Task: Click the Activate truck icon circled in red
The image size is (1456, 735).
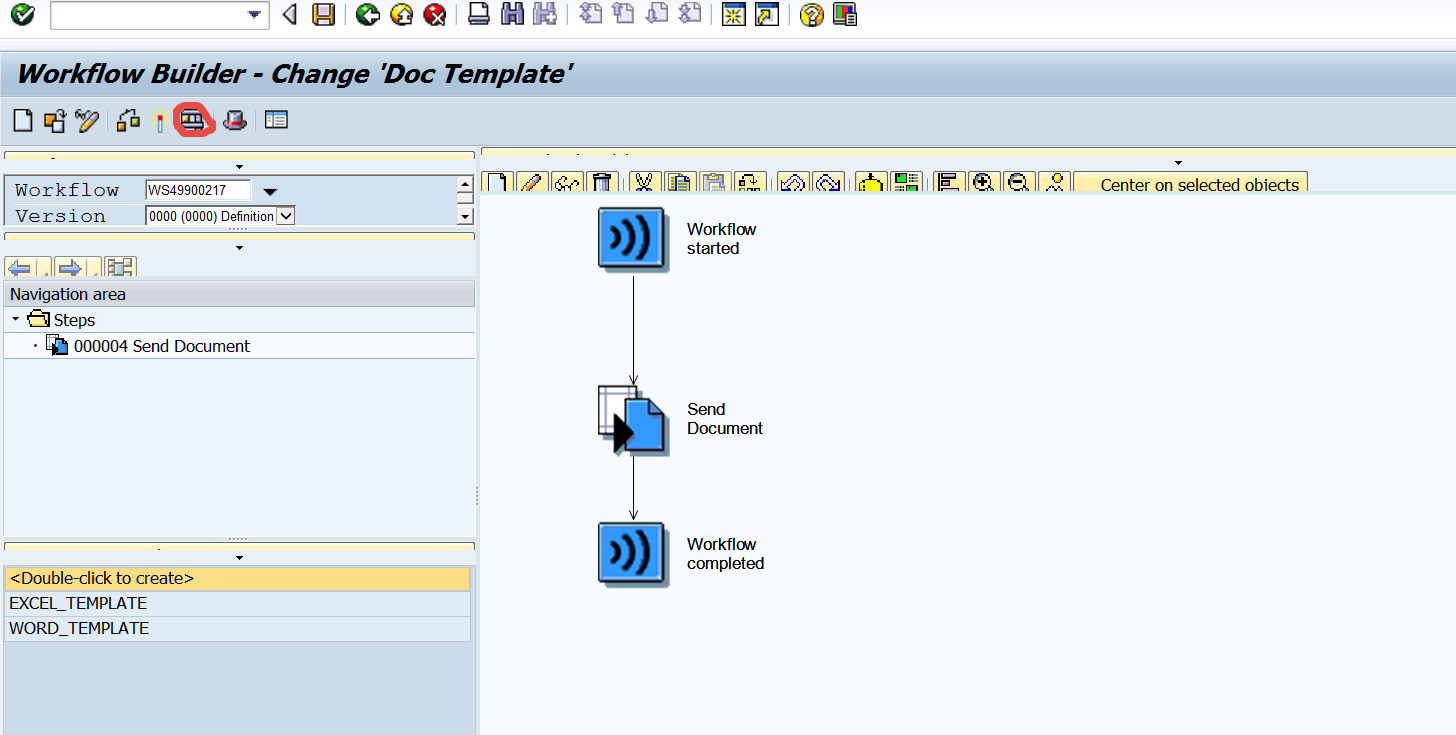Action: click(x=192, y=121)
